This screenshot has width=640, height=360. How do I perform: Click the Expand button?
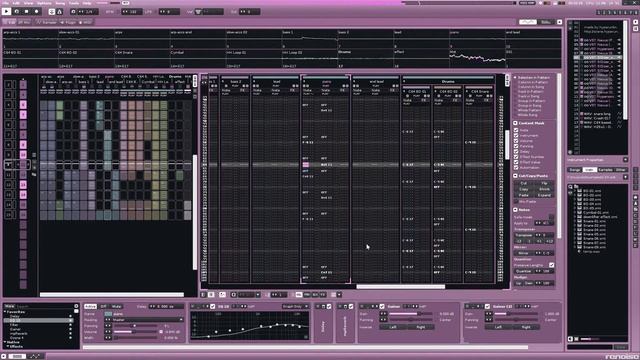(x=544, y=195)
